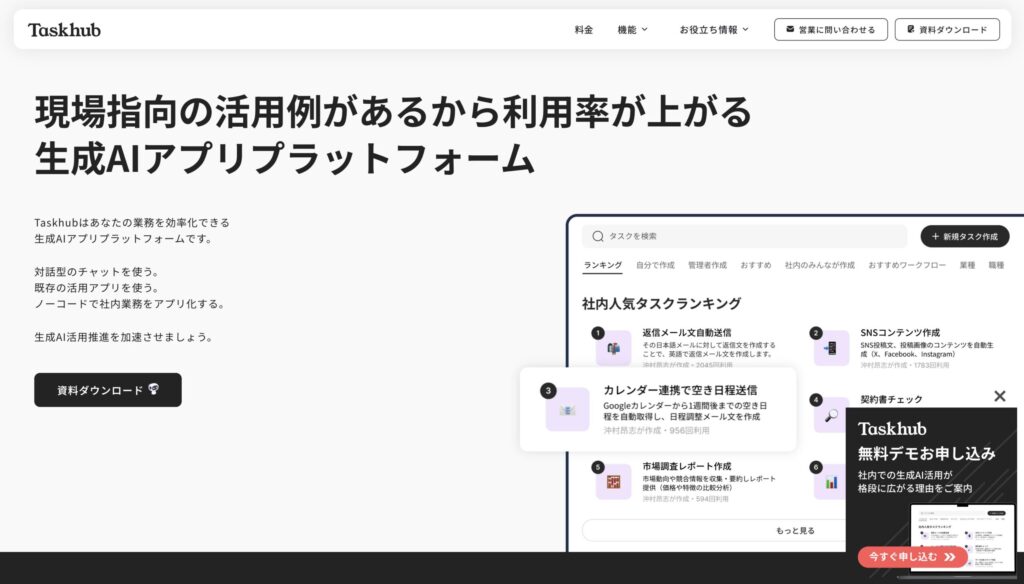Viewport: 1024px width, 584px height.
Task: Click the abacus icon for 市場調査レポート作成
Action: (613, 481)
